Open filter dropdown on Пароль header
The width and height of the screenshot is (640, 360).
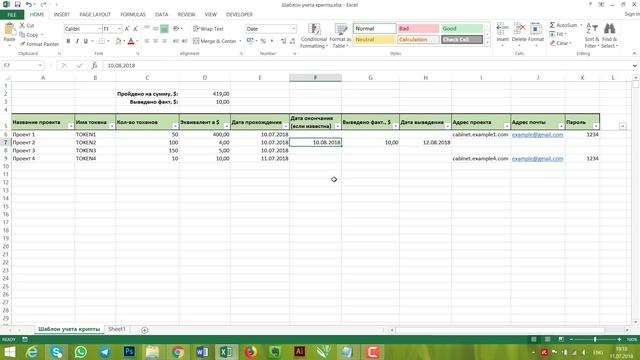click(596, 127)
